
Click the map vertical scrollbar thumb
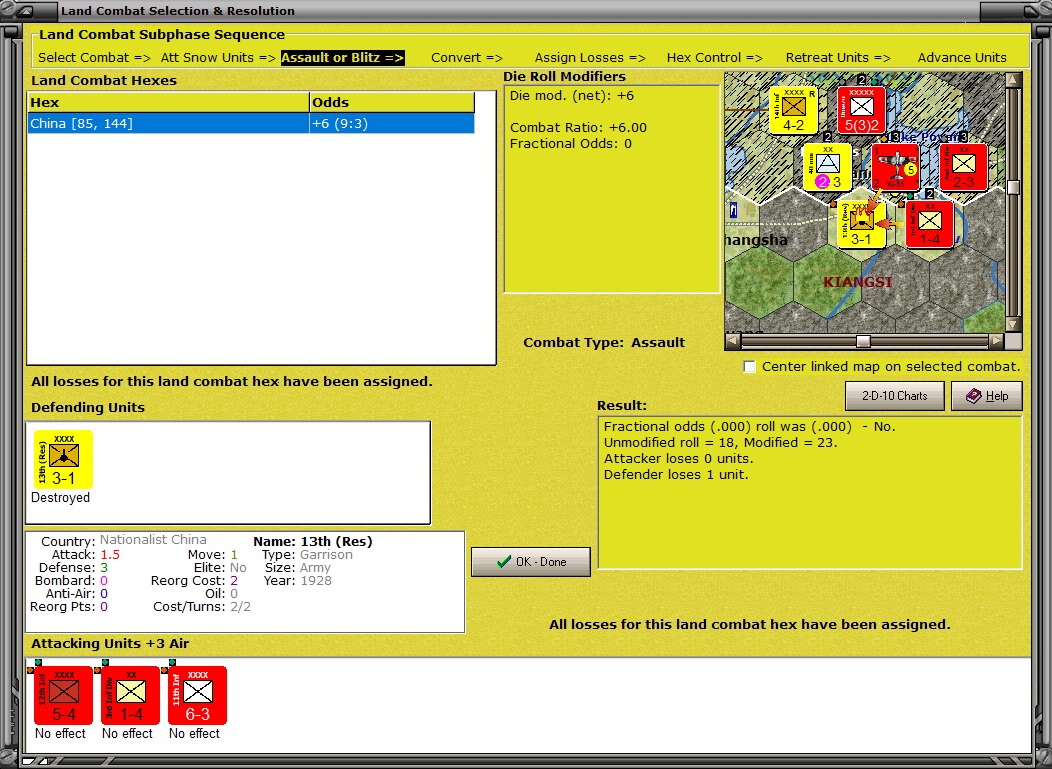tap(1013, 187)
